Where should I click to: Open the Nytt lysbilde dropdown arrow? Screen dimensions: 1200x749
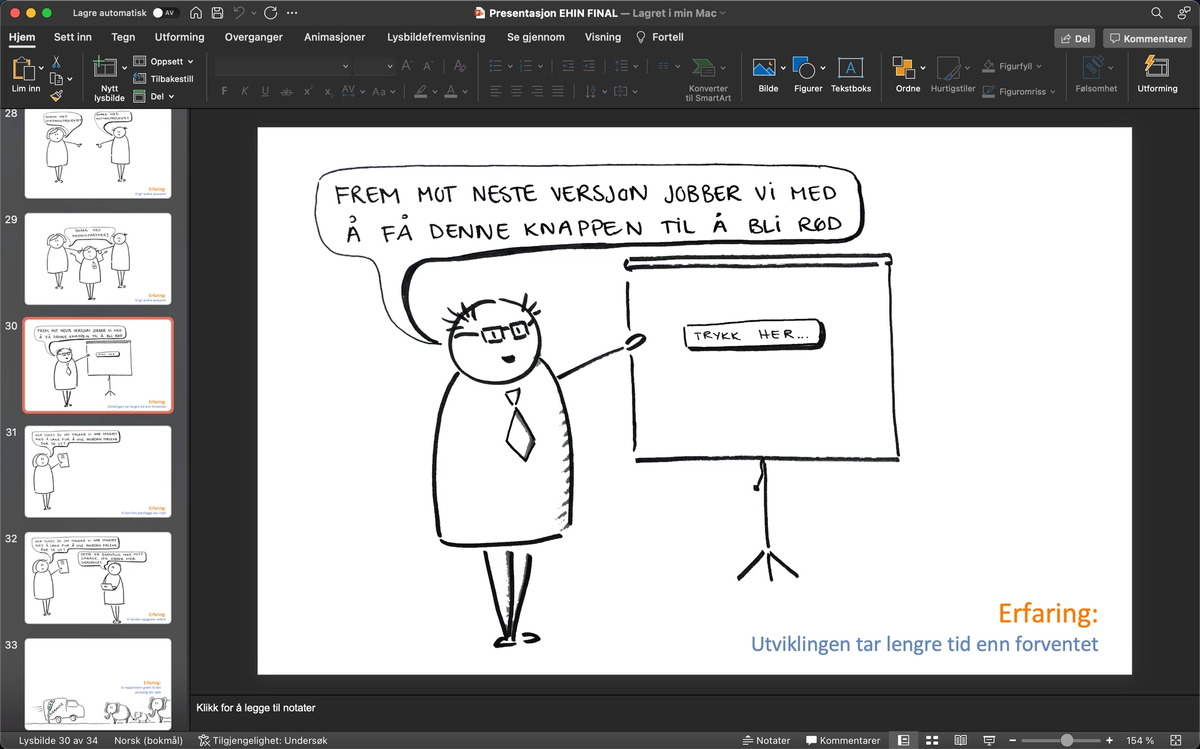pos(124,68)
